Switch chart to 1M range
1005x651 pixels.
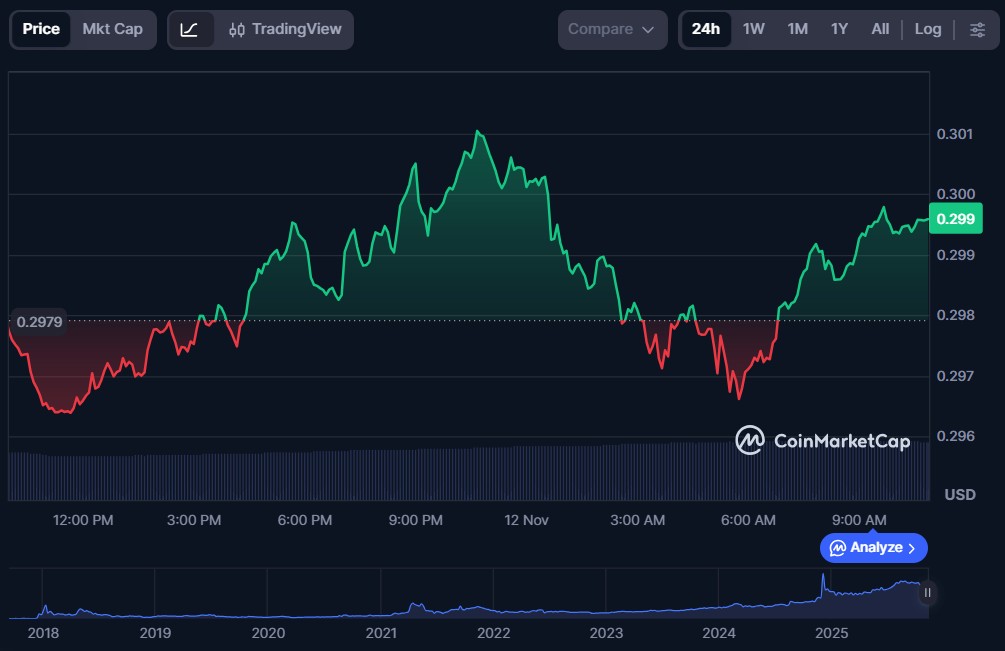[797, 30]
